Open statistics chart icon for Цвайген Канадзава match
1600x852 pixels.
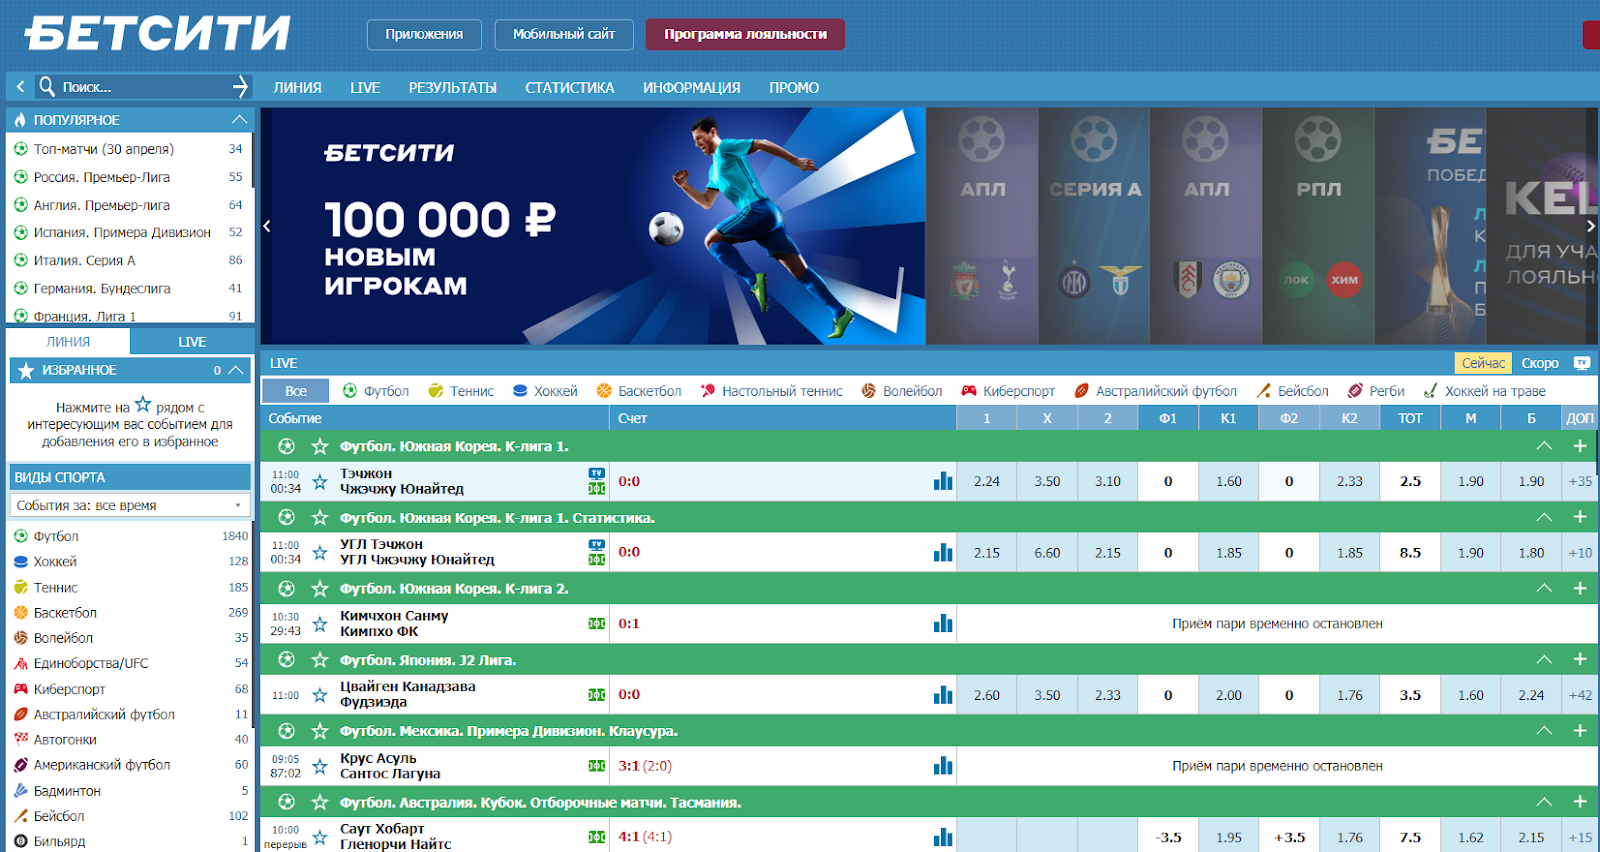(x=943, y=694)
